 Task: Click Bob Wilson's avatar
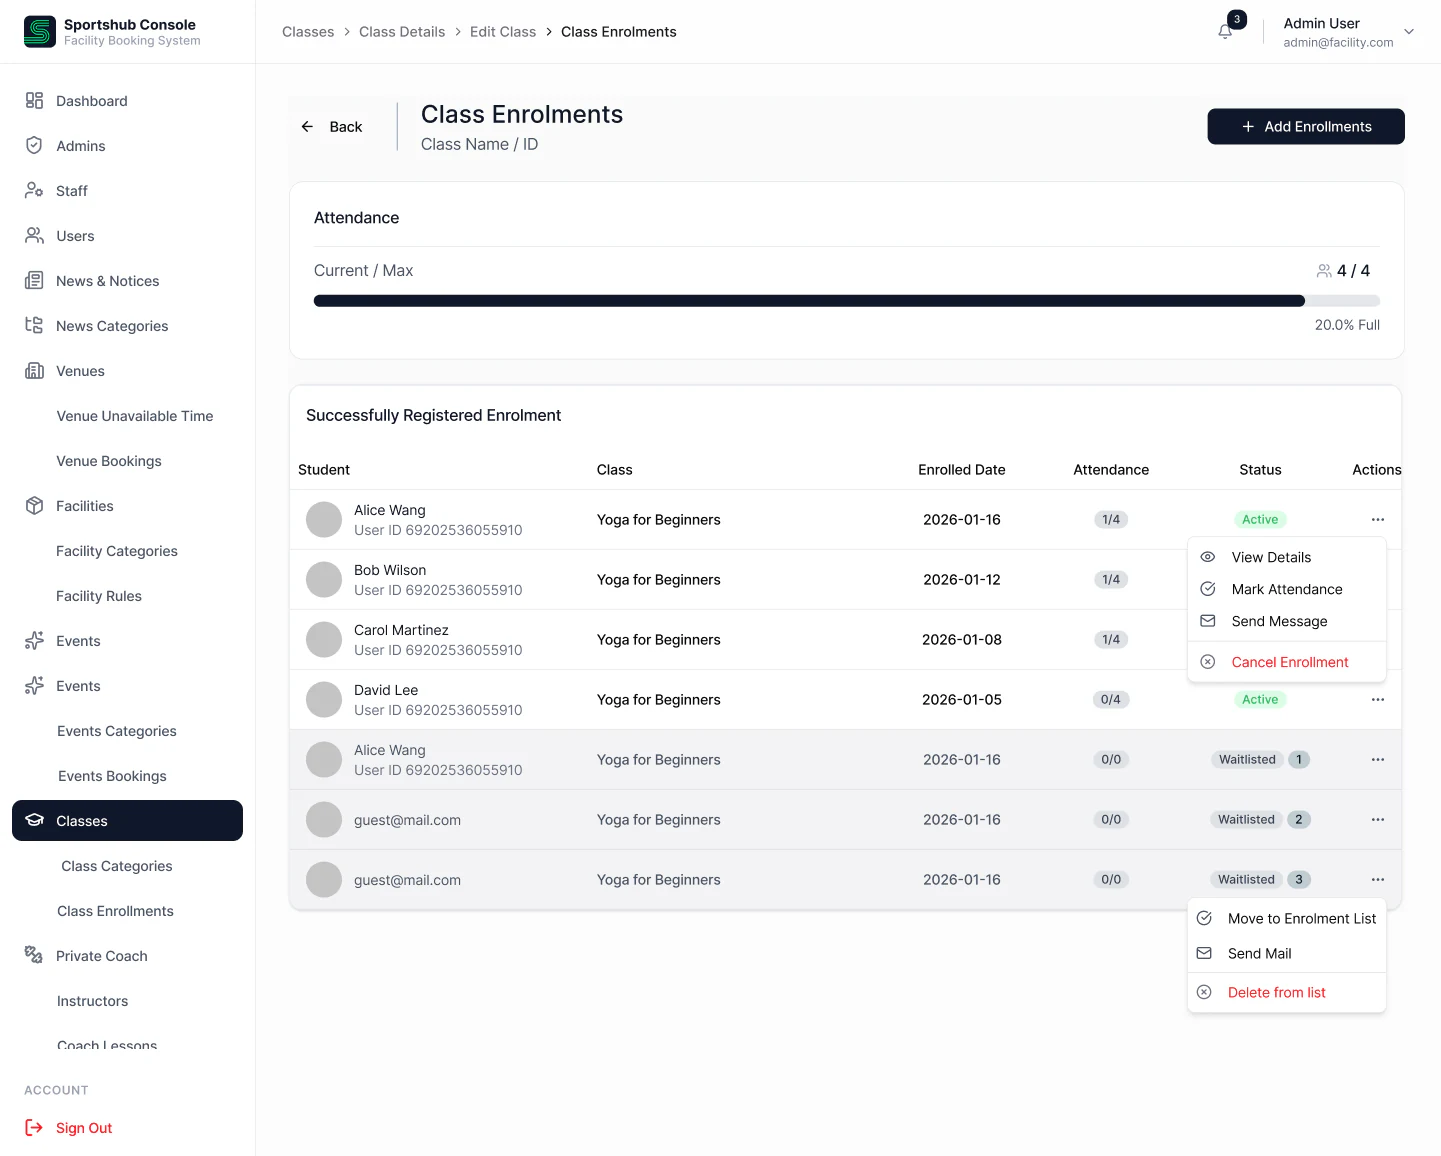coord(324,580)
